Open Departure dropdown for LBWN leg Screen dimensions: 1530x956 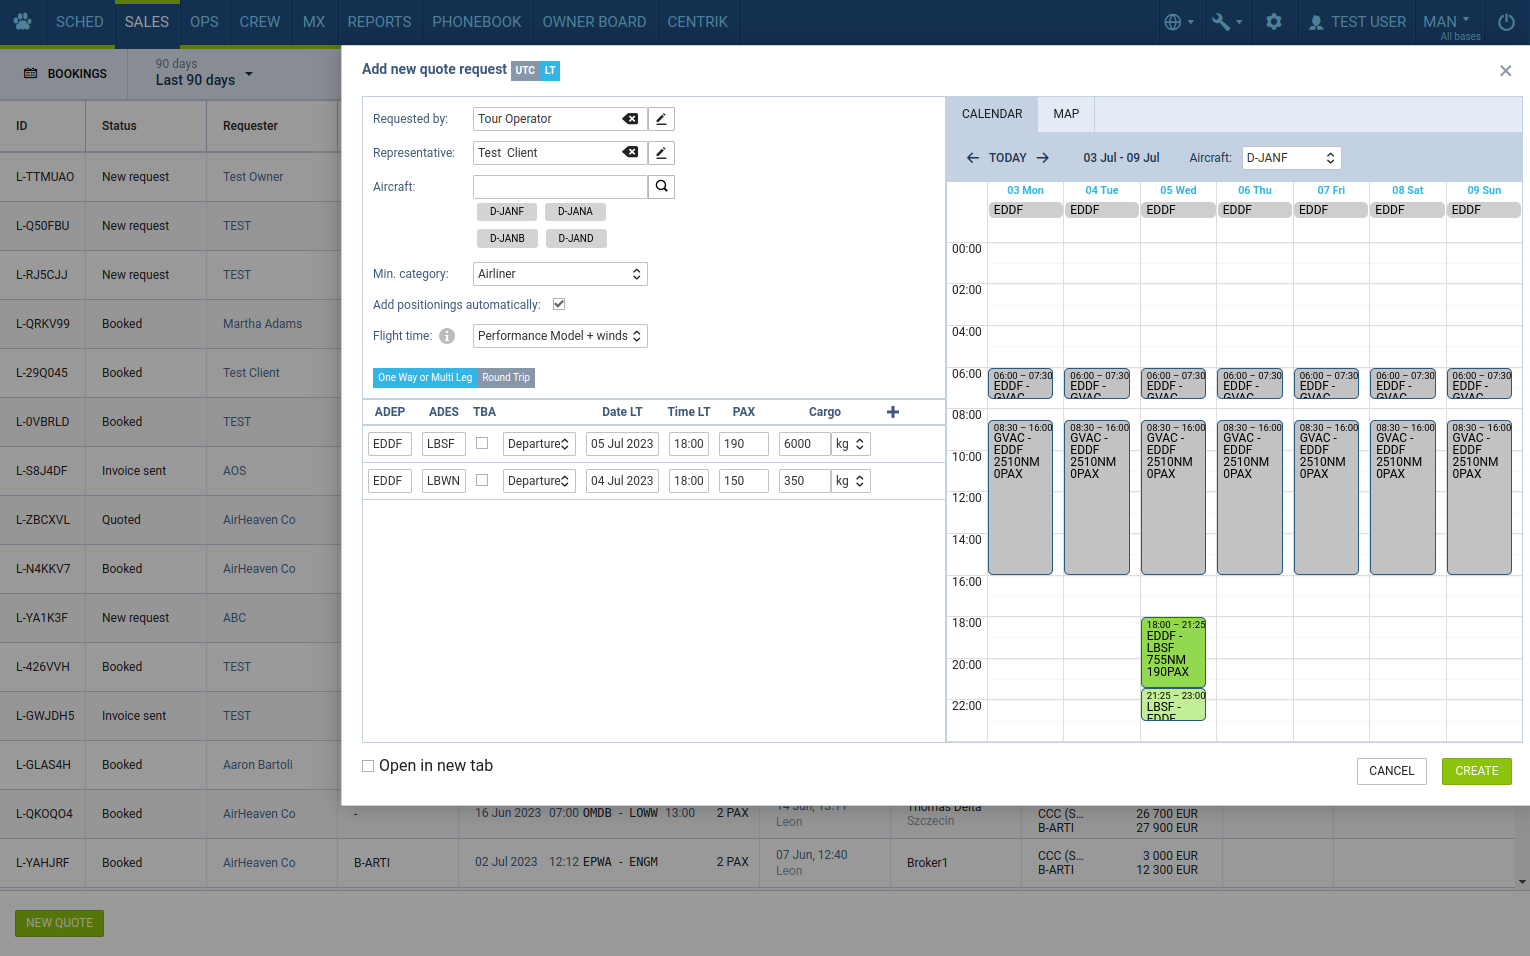tap(539, 481)
